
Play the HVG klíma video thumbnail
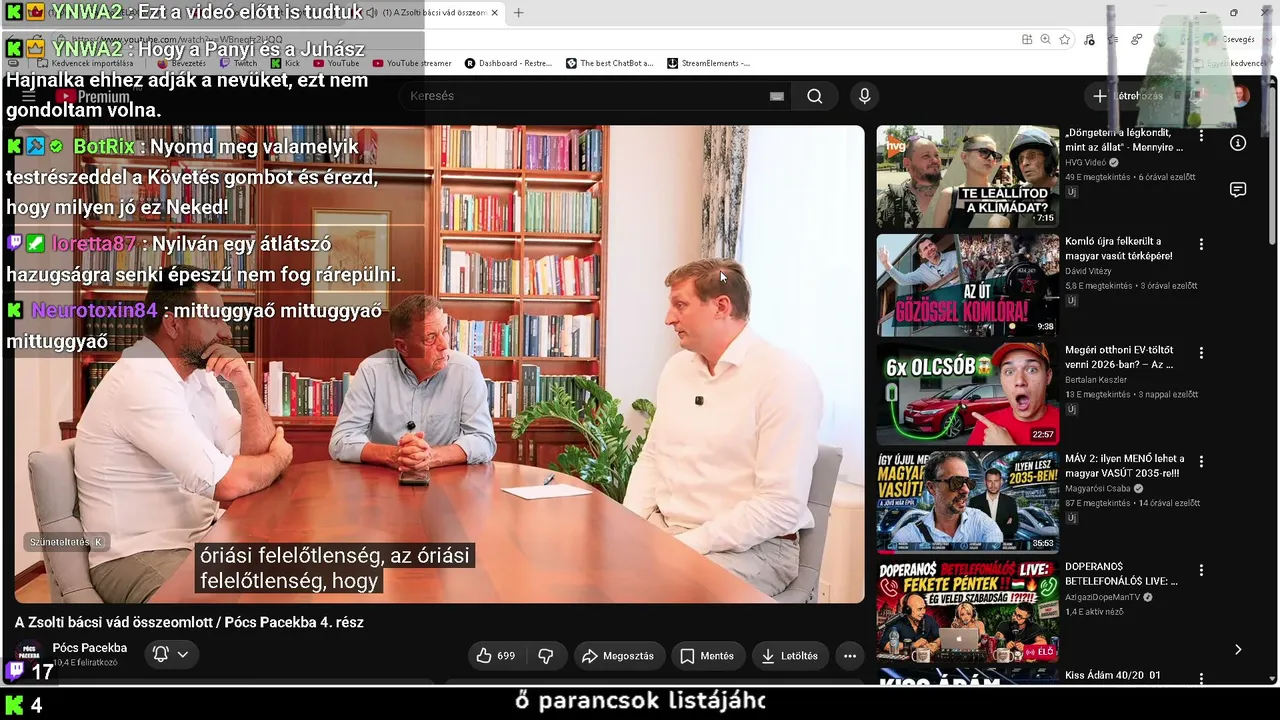968,177
